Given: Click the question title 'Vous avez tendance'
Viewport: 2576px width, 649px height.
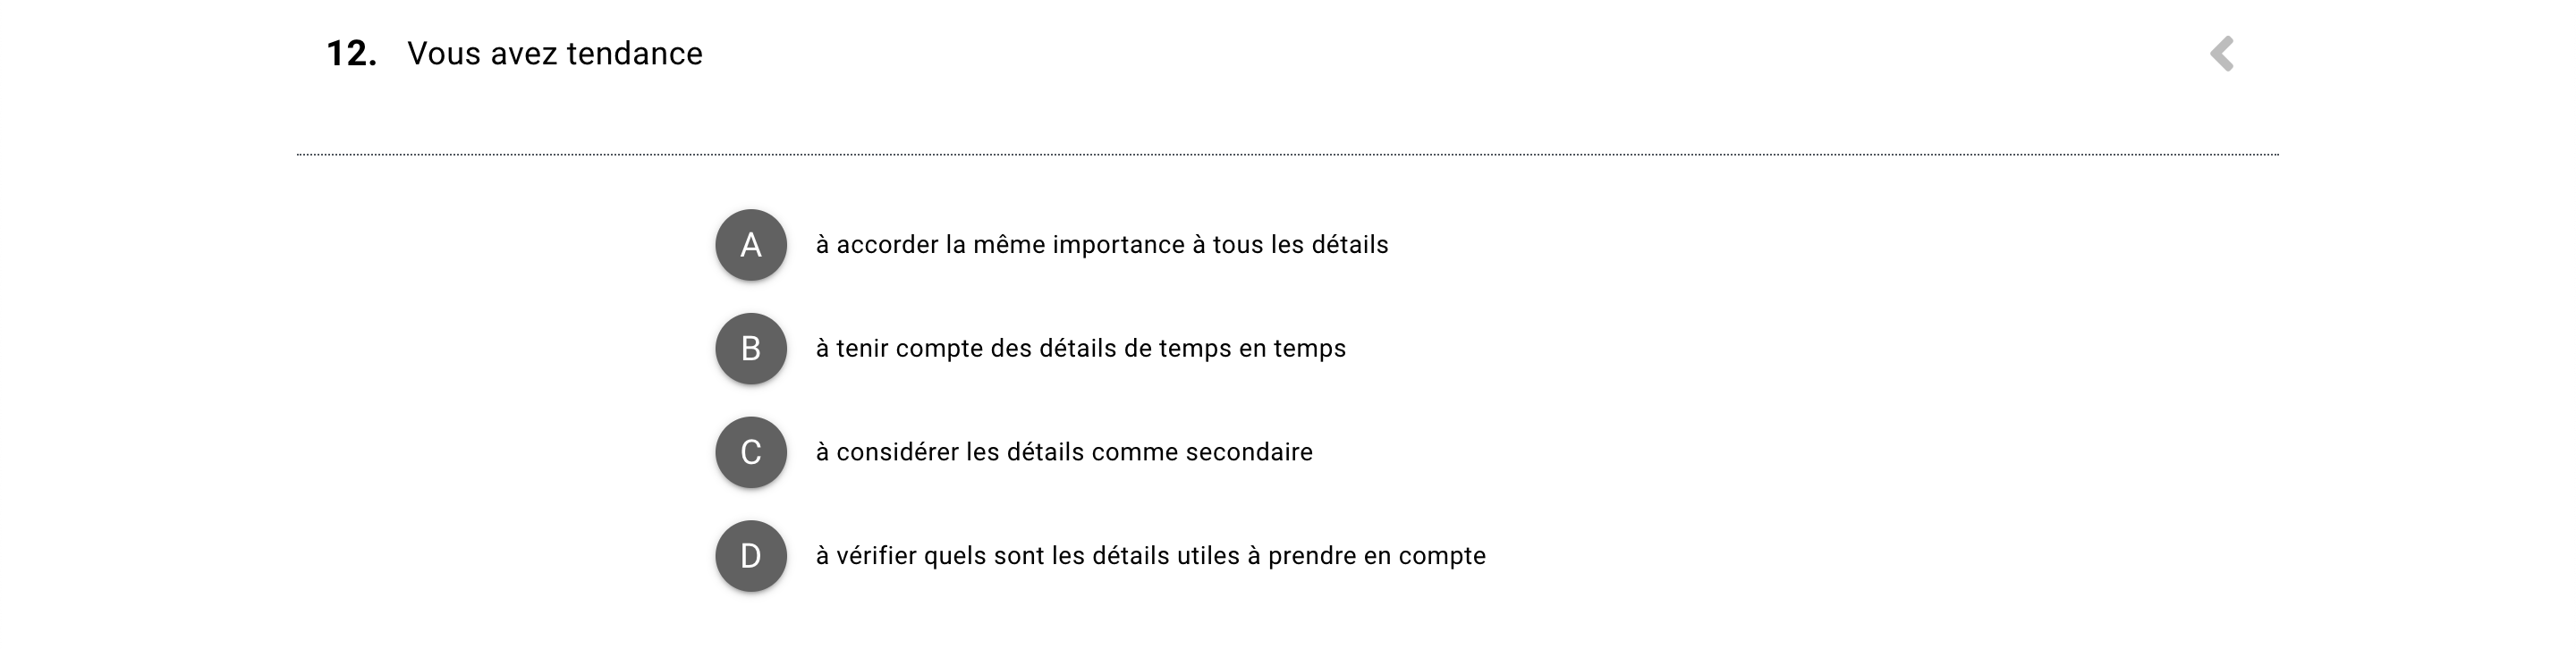Looking at the screenshot, I should click(554, 54).
